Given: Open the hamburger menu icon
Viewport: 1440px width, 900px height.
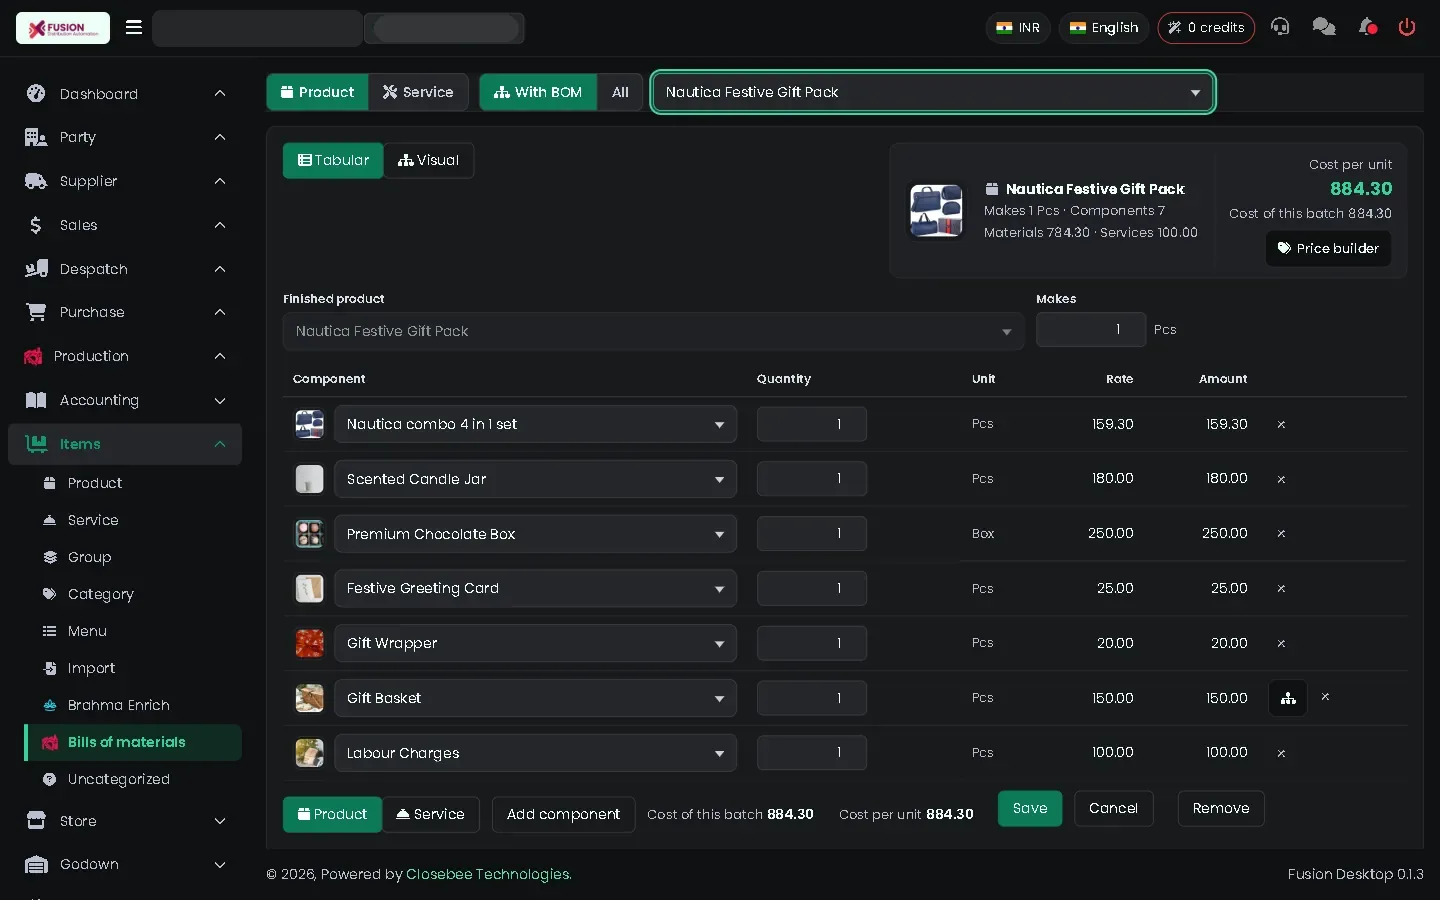Looking at the screenshot, I should 134,28.
